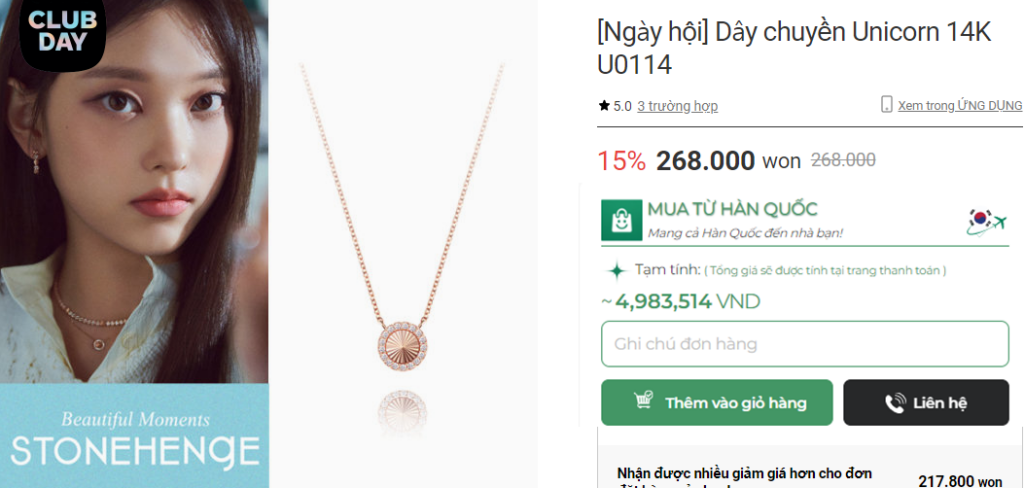This screenshot has height=488, width=1024.
Task: Open the '3 trường hợp' reviews link
Action: tap(677, 106)
